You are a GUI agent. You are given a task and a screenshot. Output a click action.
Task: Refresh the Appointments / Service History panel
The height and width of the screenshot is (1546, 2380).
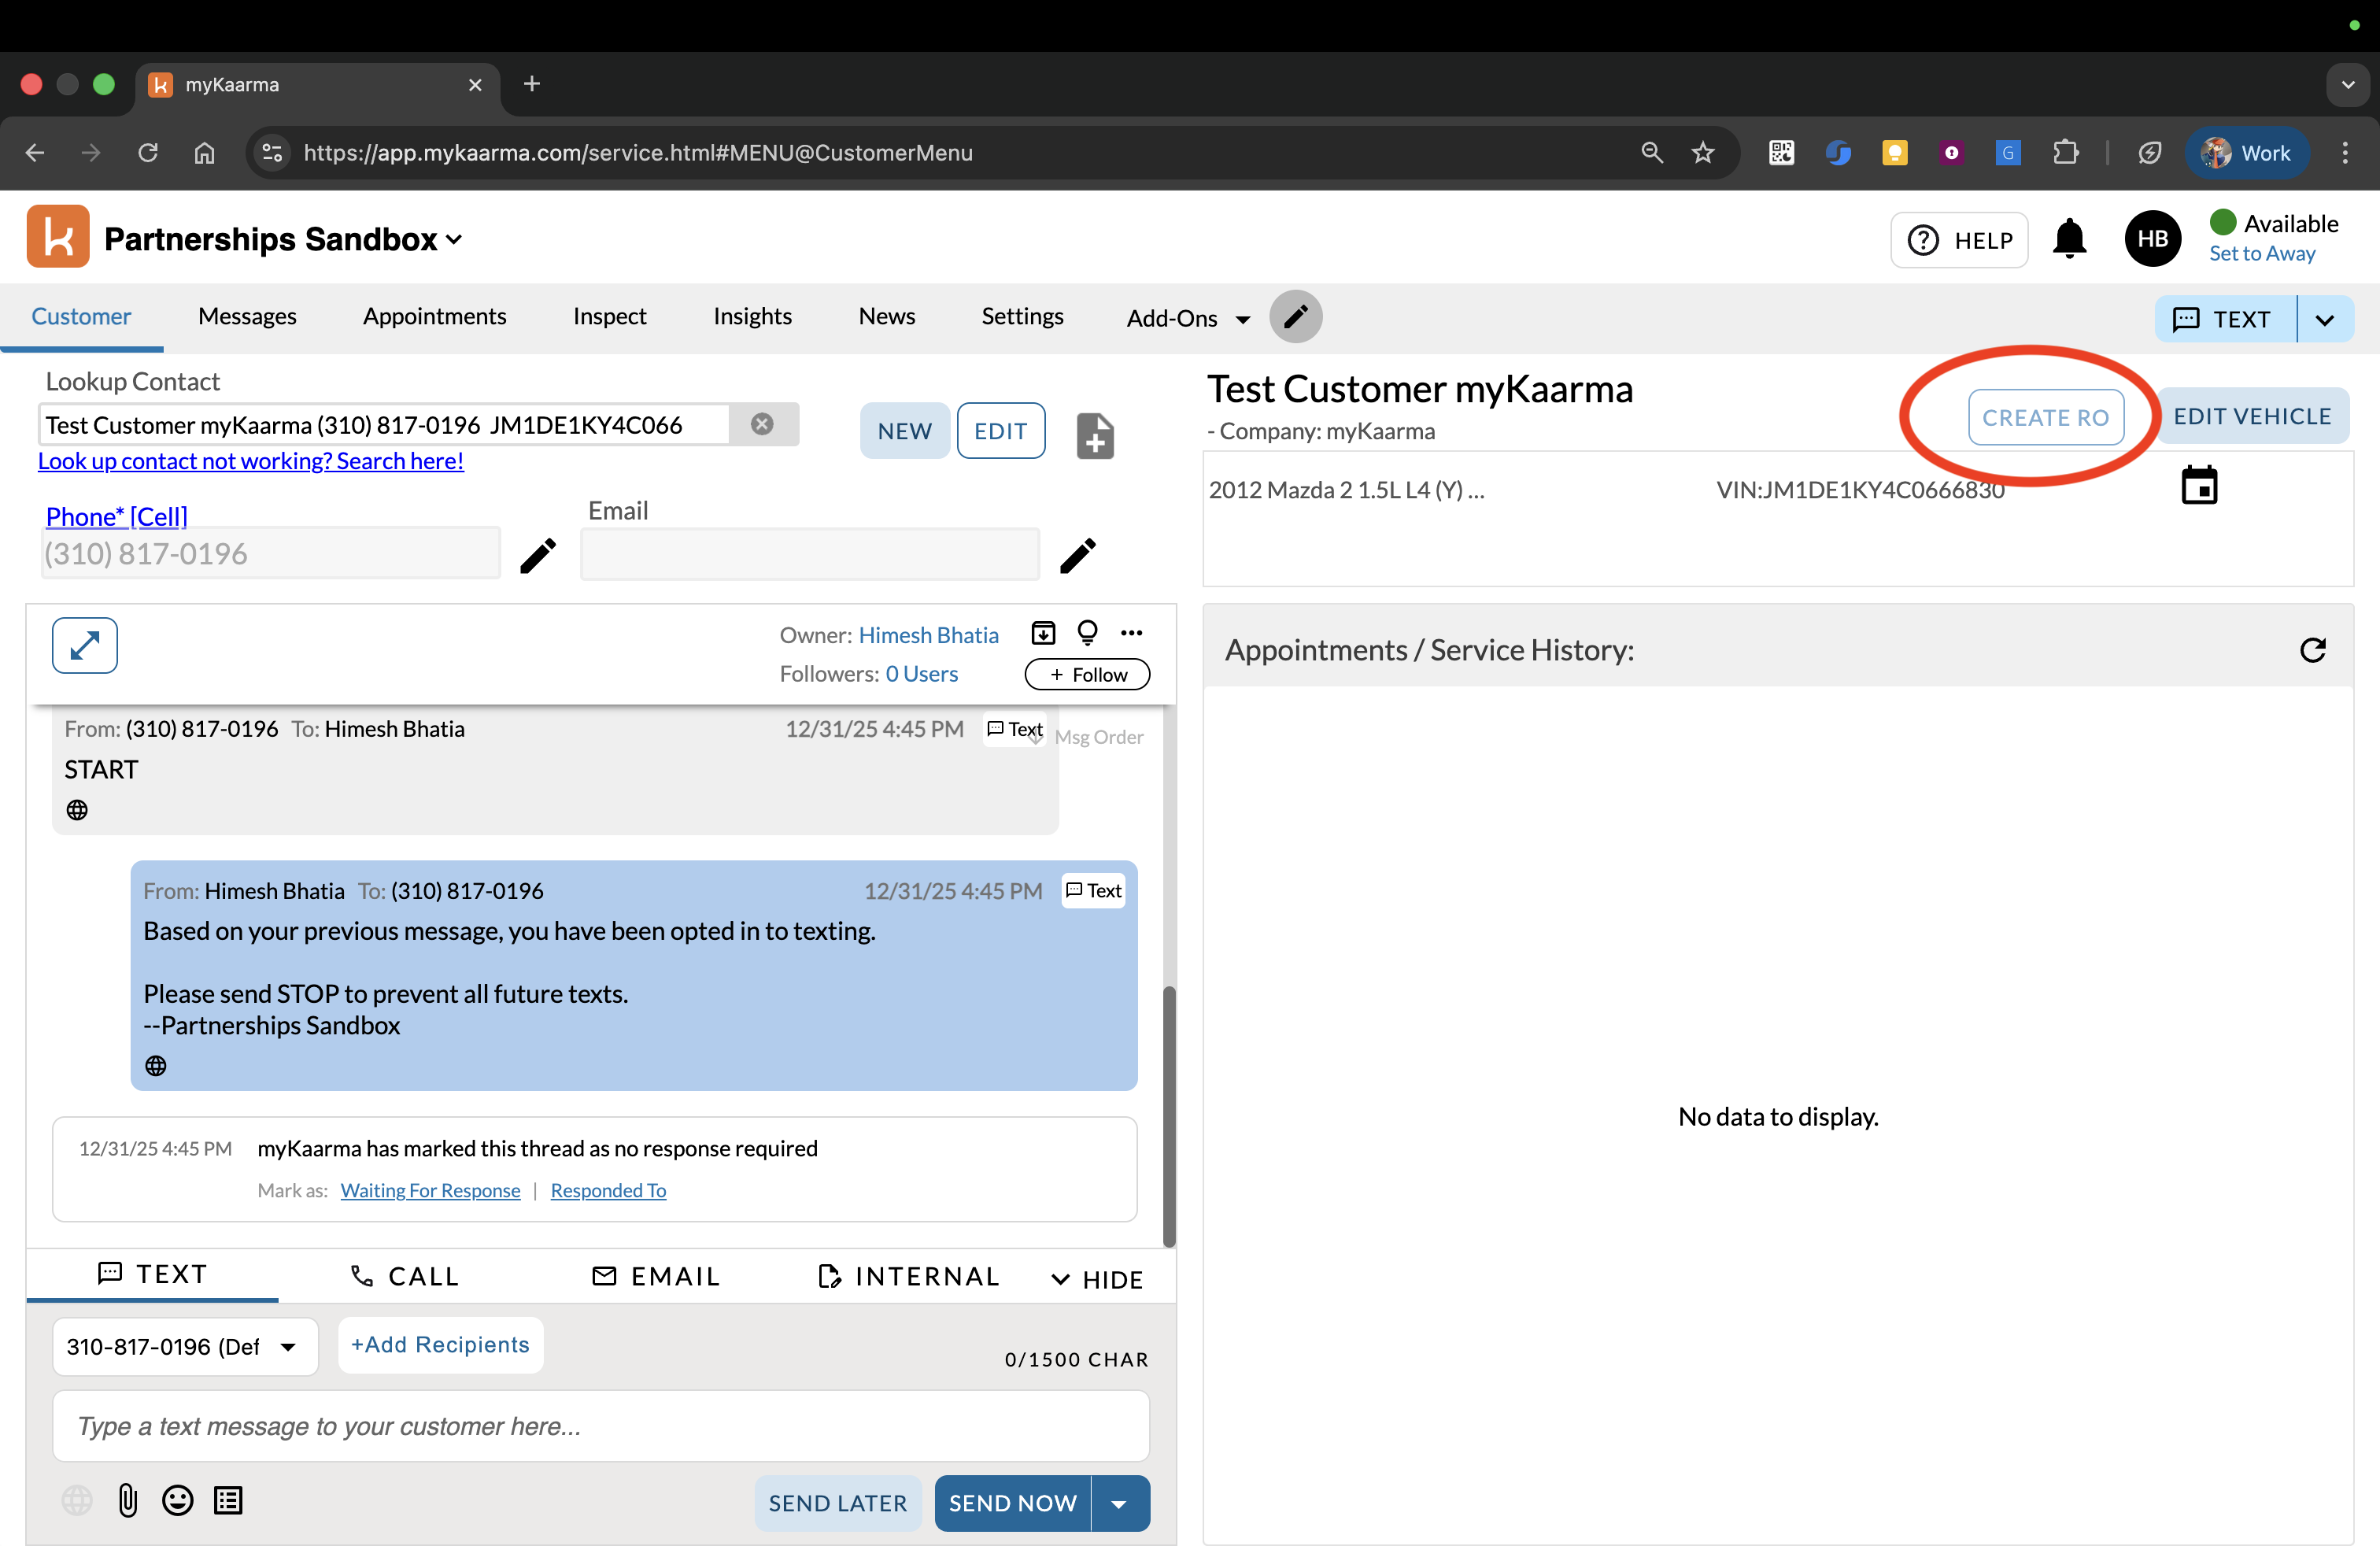(2314, 650)
